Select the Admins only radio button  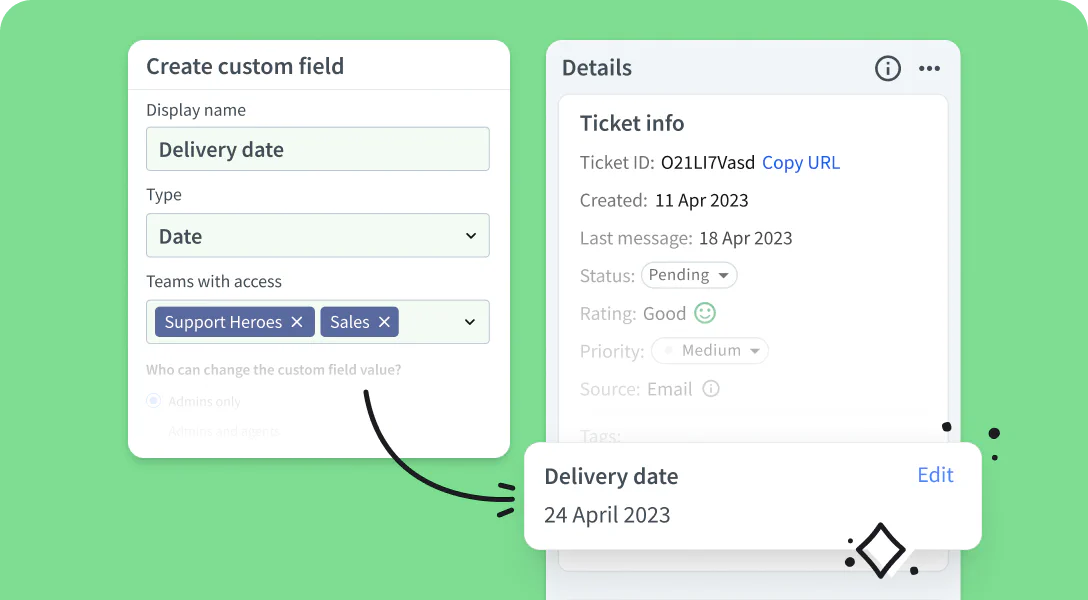coord(153,400)
